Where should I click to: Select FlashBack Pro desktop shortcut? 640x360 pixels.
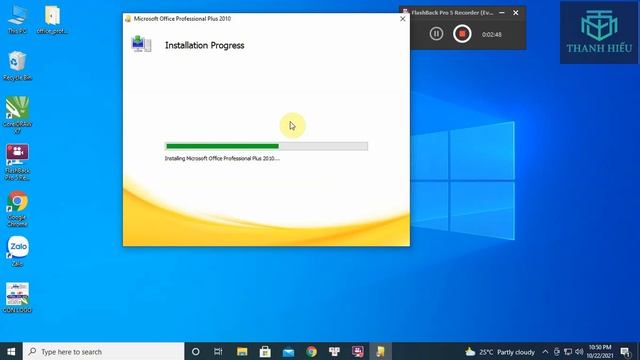coord(17,162)
